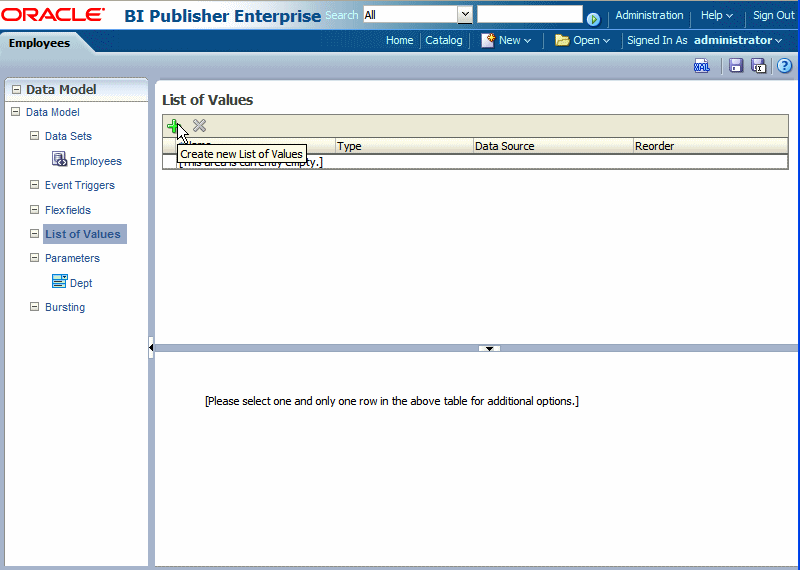Open the Catalog link
The width and height of the screenshot is (800, 570).
point(444,40)
